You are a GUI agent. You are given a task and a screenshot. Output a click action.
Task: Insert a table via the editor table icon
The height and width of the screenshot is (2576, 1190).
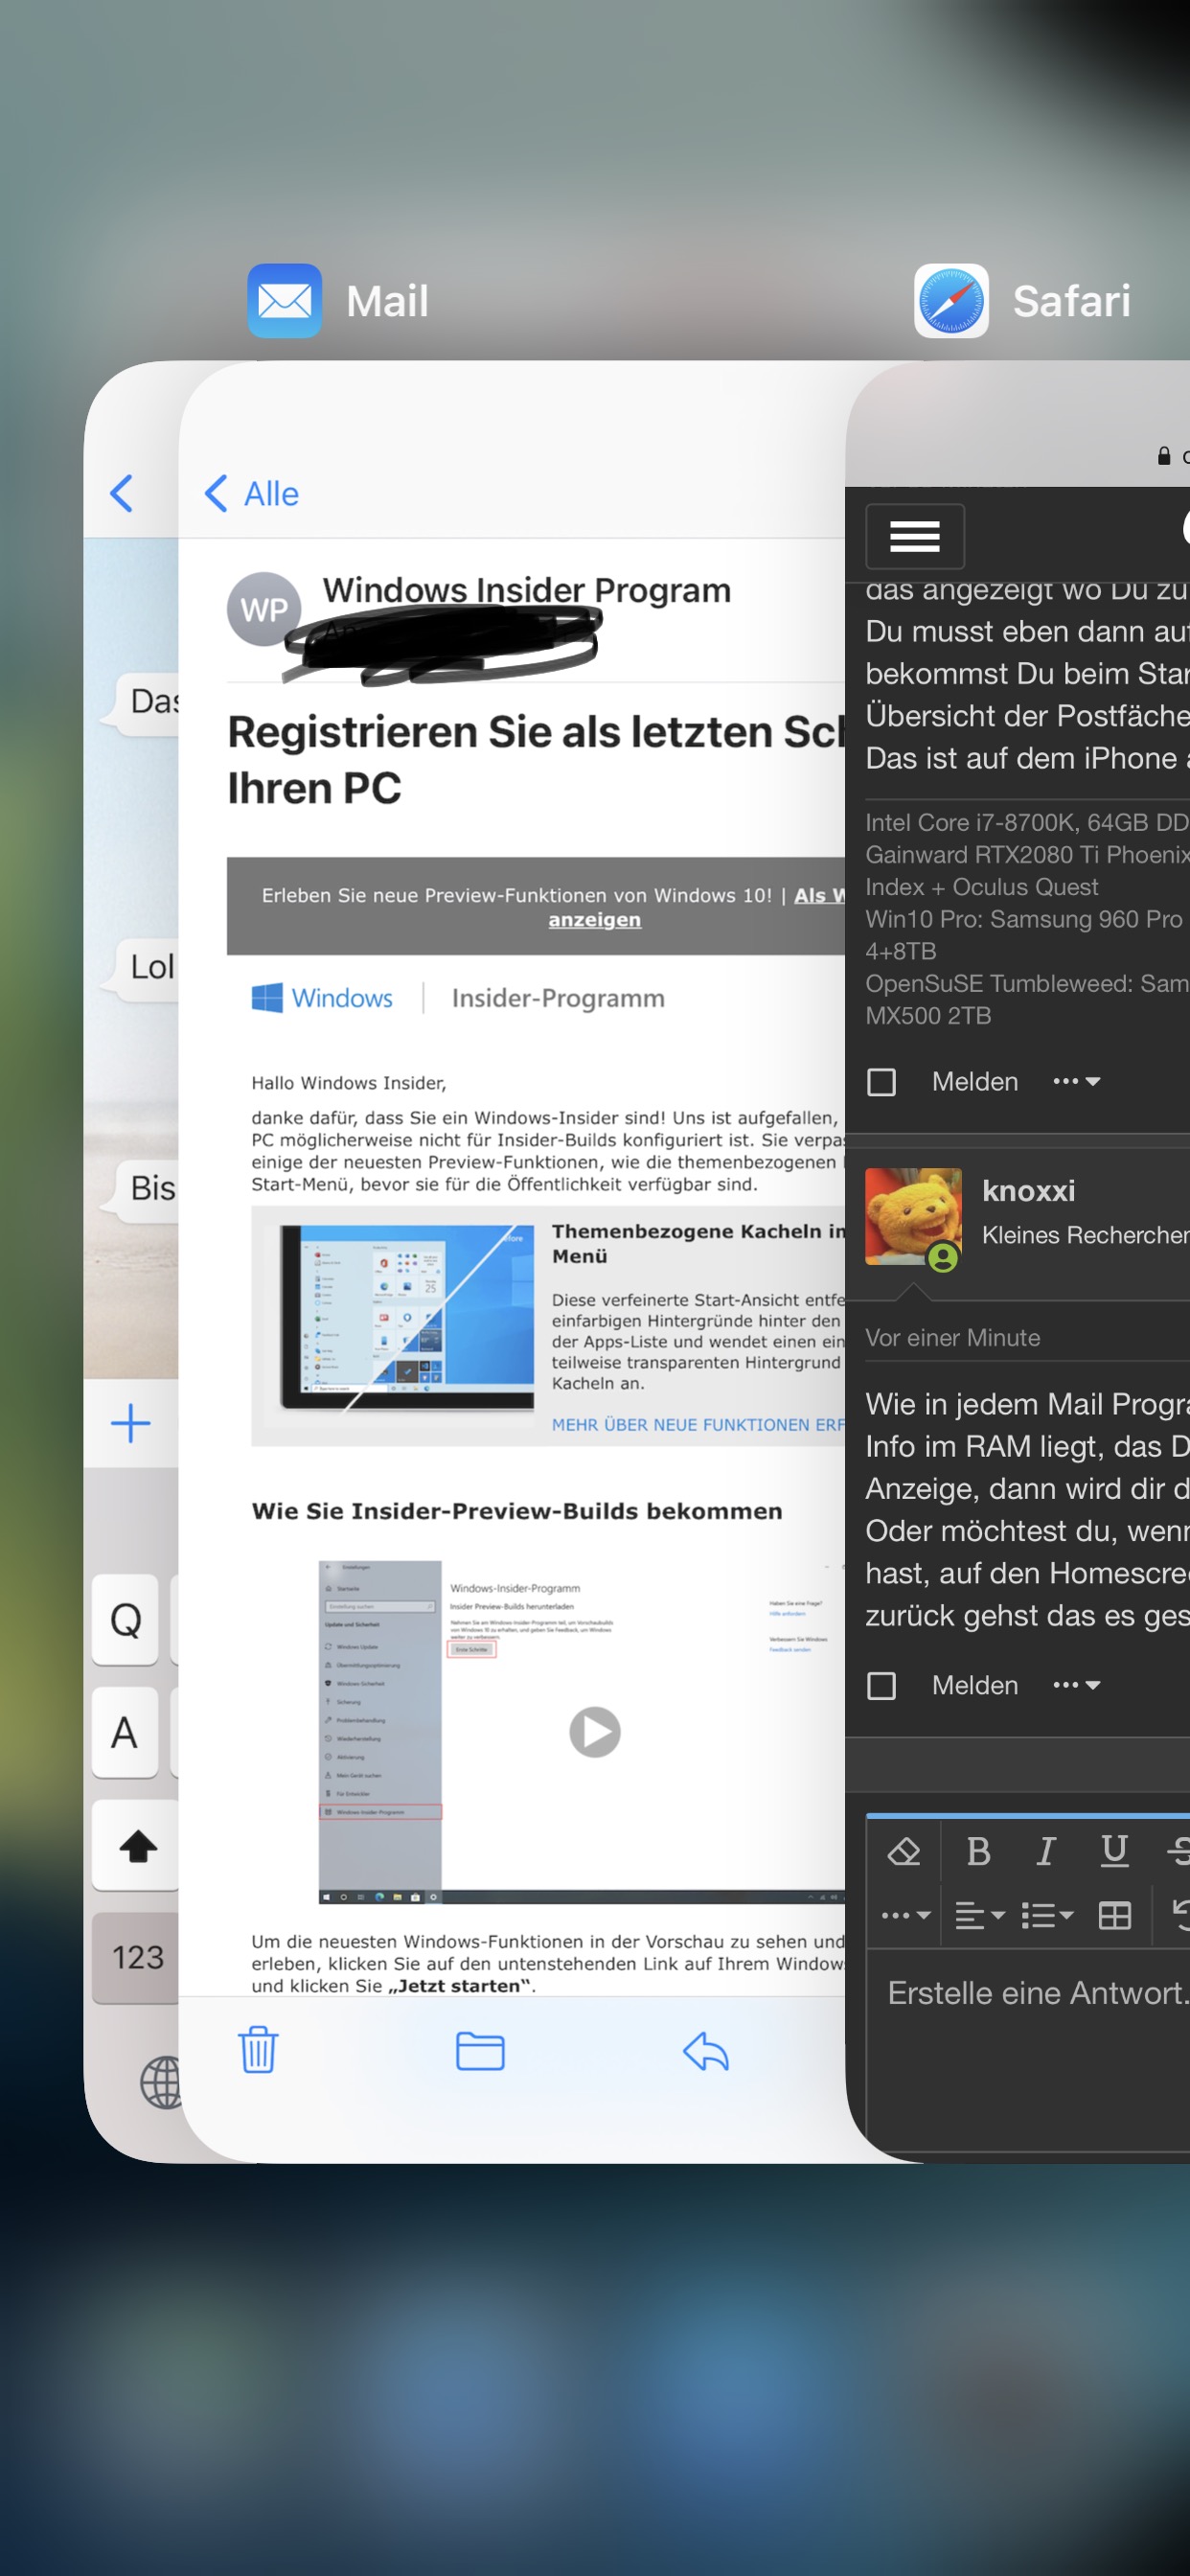[x=1114, y=1915]
